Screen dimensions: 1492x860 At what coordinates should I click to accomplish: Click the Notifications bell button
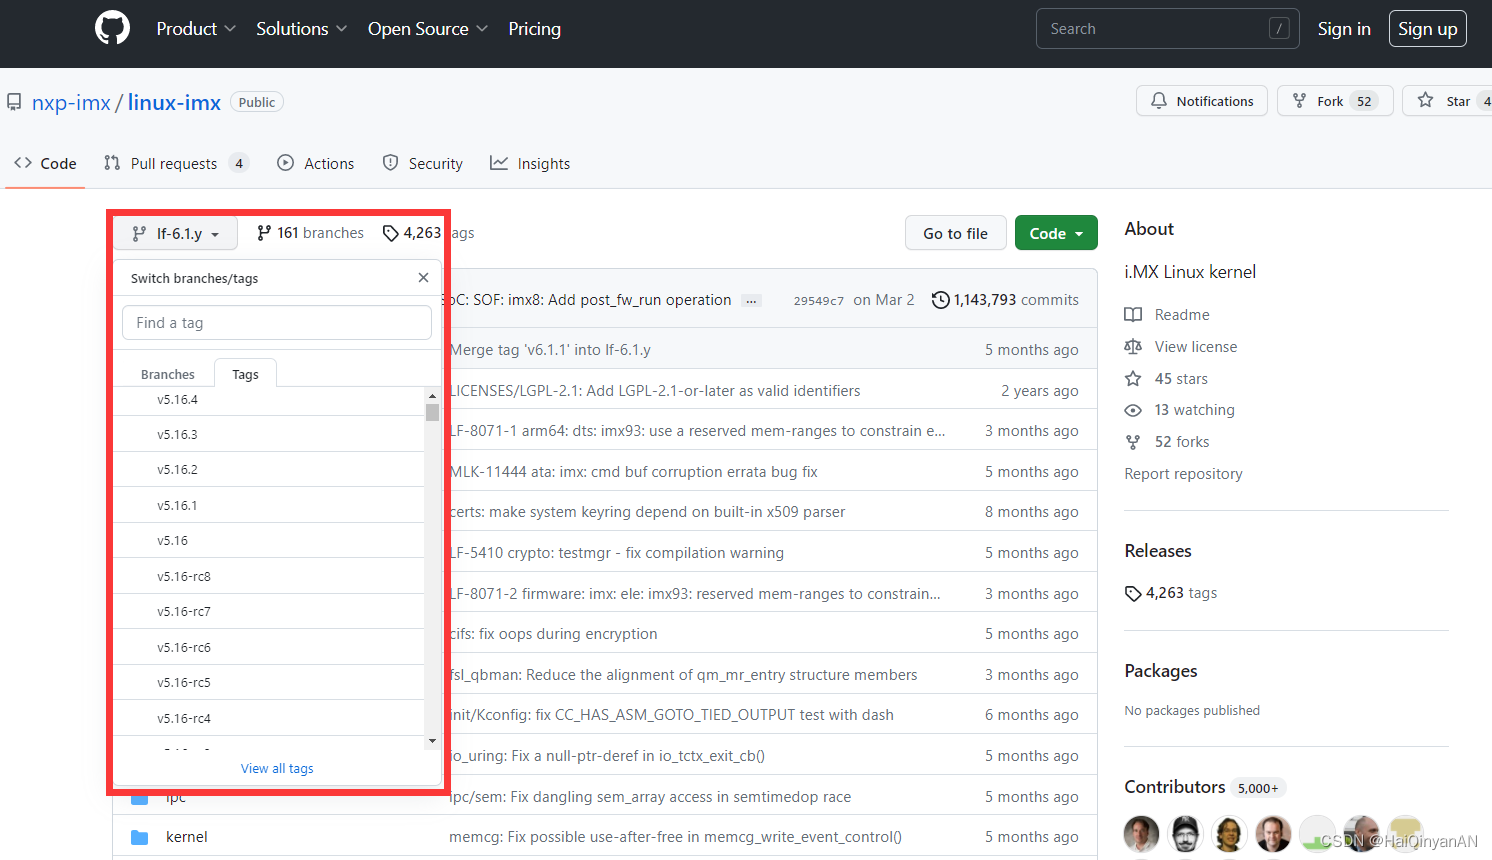click(1202, 101)
